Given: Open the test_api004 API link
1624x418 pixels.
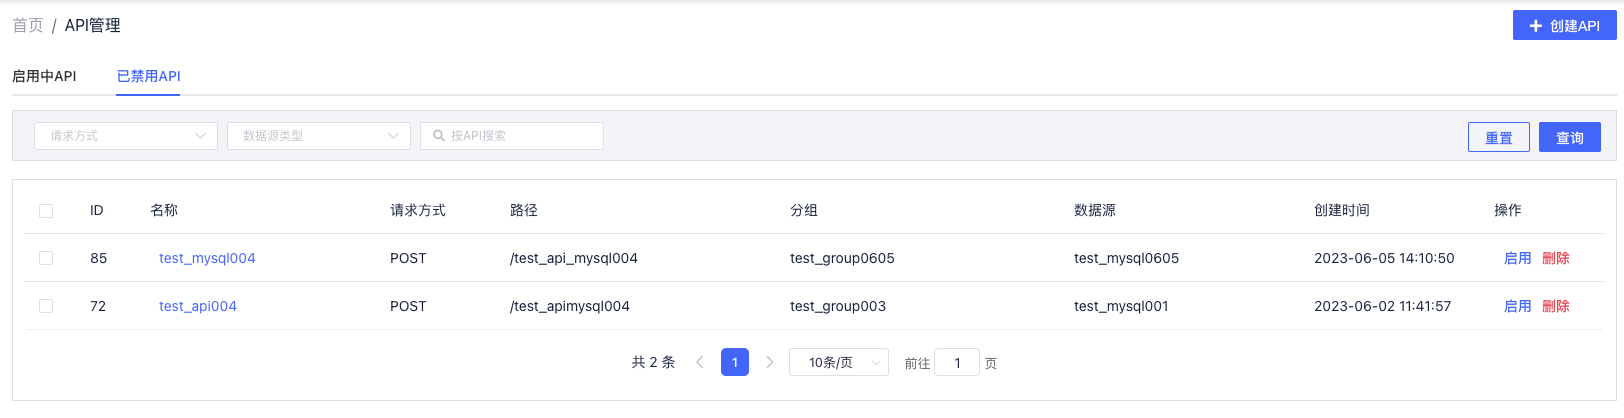Looking at the screenshot, I should 198,306.
